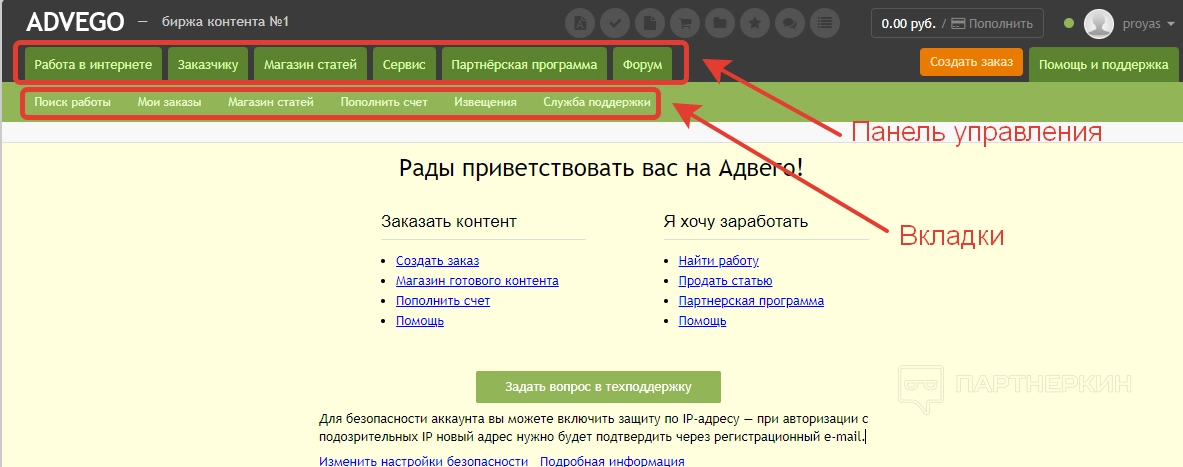Open the Форум tab

[643, 65]
